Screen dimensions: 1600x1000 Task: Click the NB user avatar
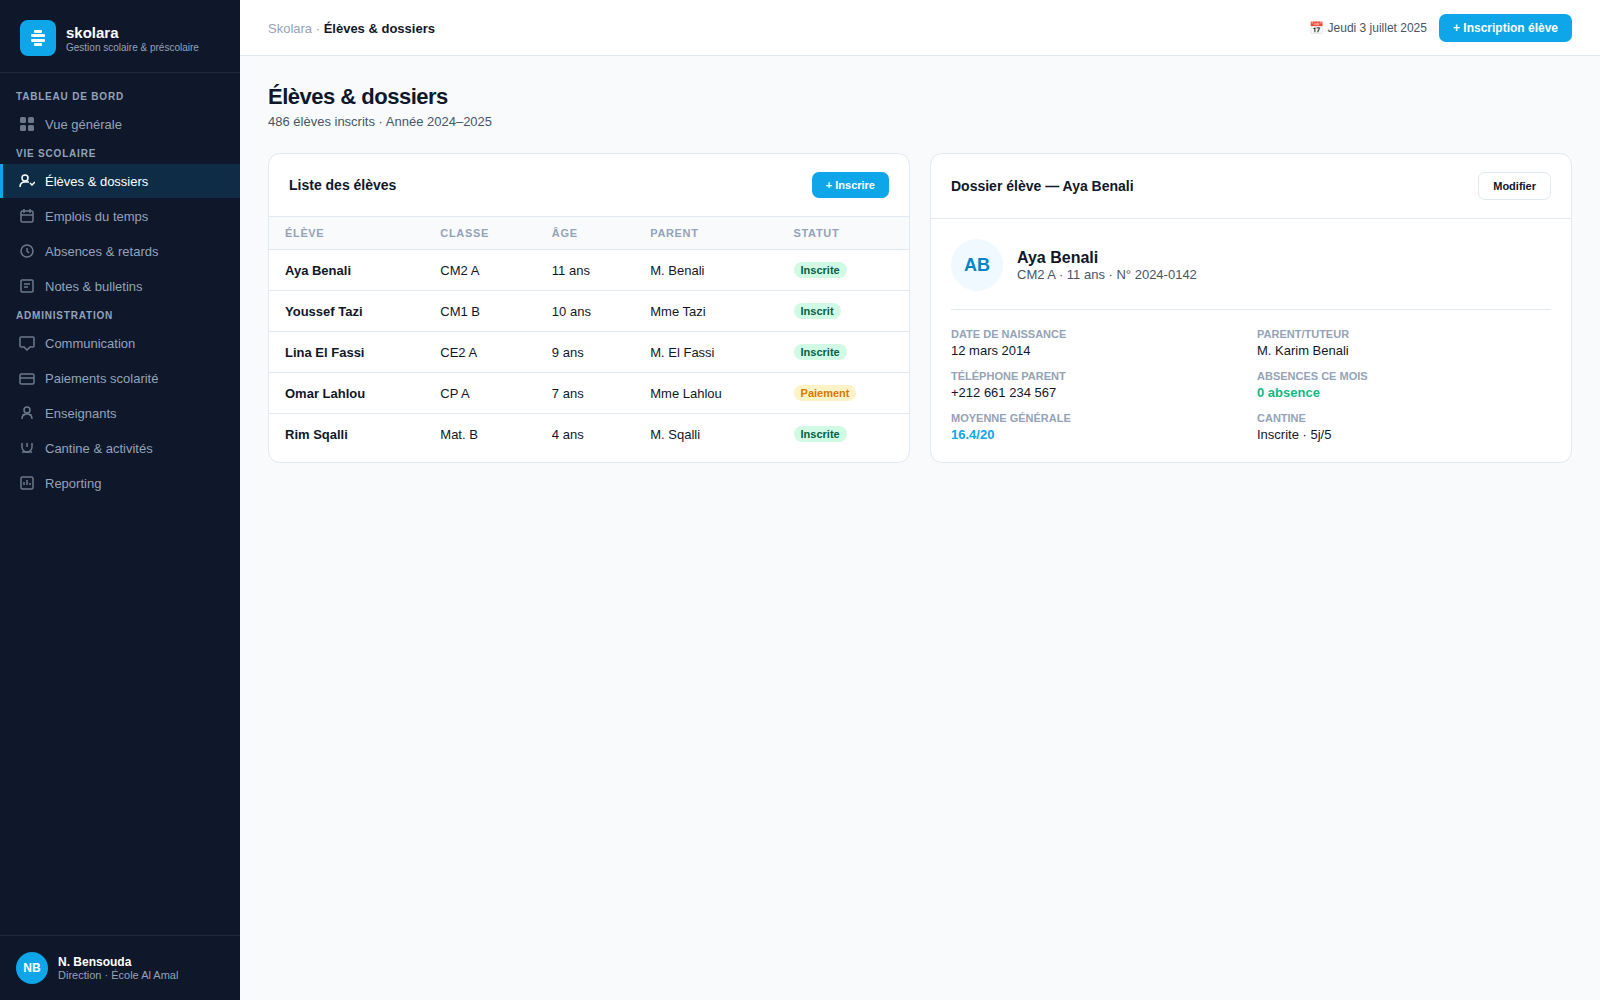coord(32,968)
